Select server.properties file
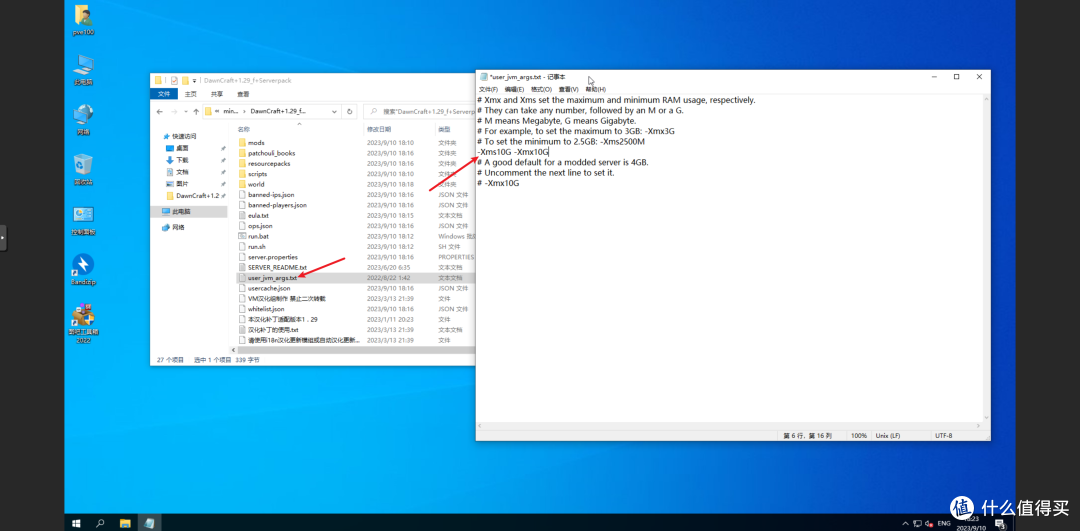 [273, 257]
